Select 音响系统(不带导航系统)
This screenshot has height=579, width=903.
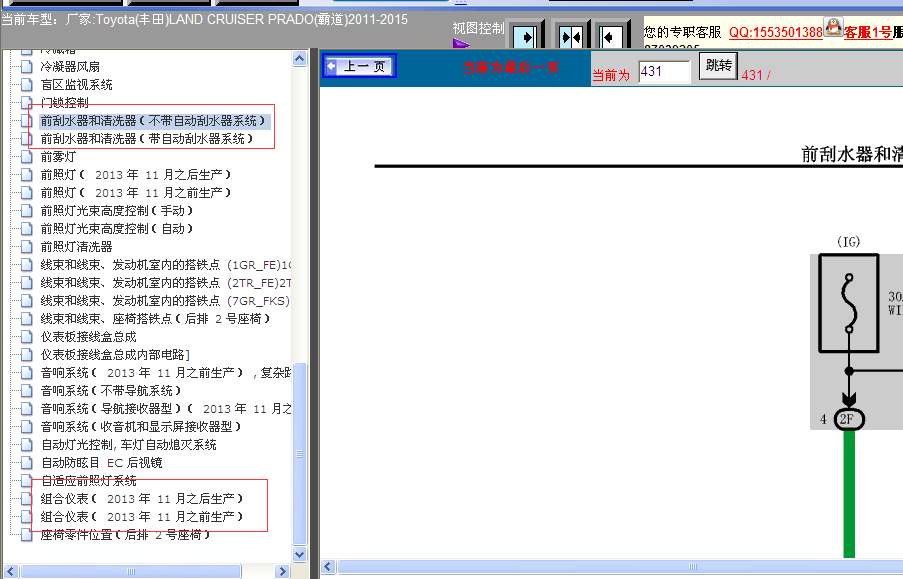111,391
